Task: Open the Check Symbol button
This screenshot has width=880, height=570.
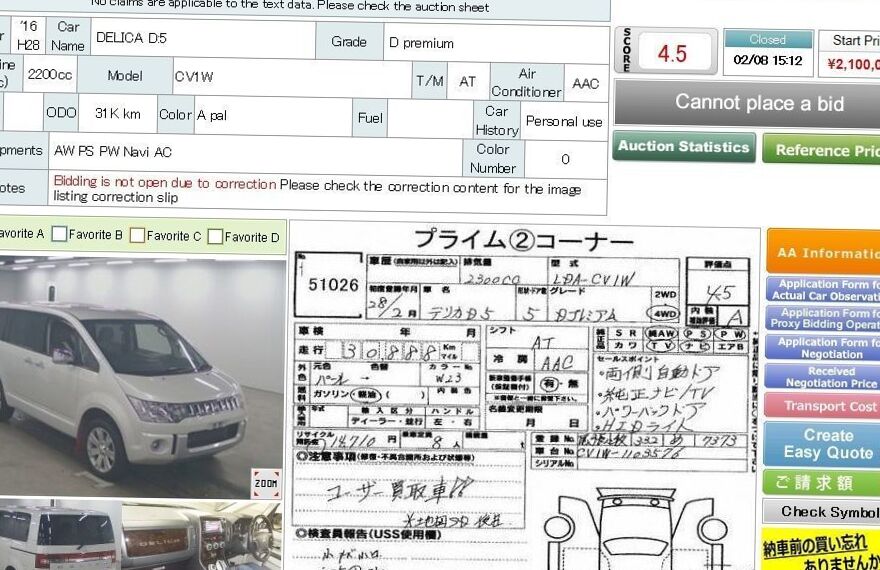Action: tap(821, 512)
